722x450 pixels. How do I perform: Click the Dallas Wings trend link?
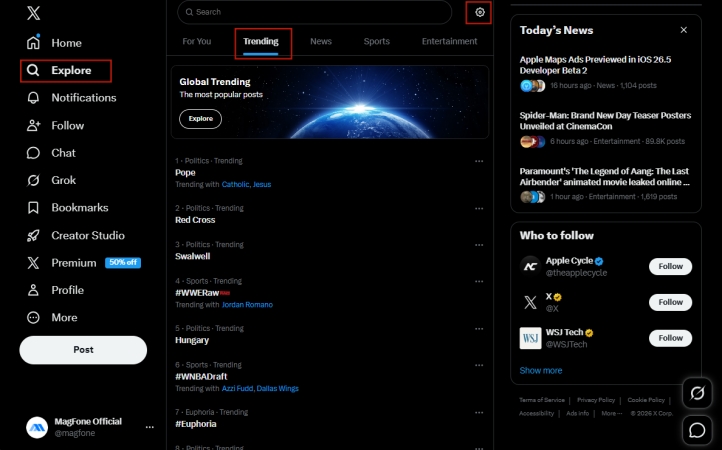pyautogui.click(x=278, y=388)
